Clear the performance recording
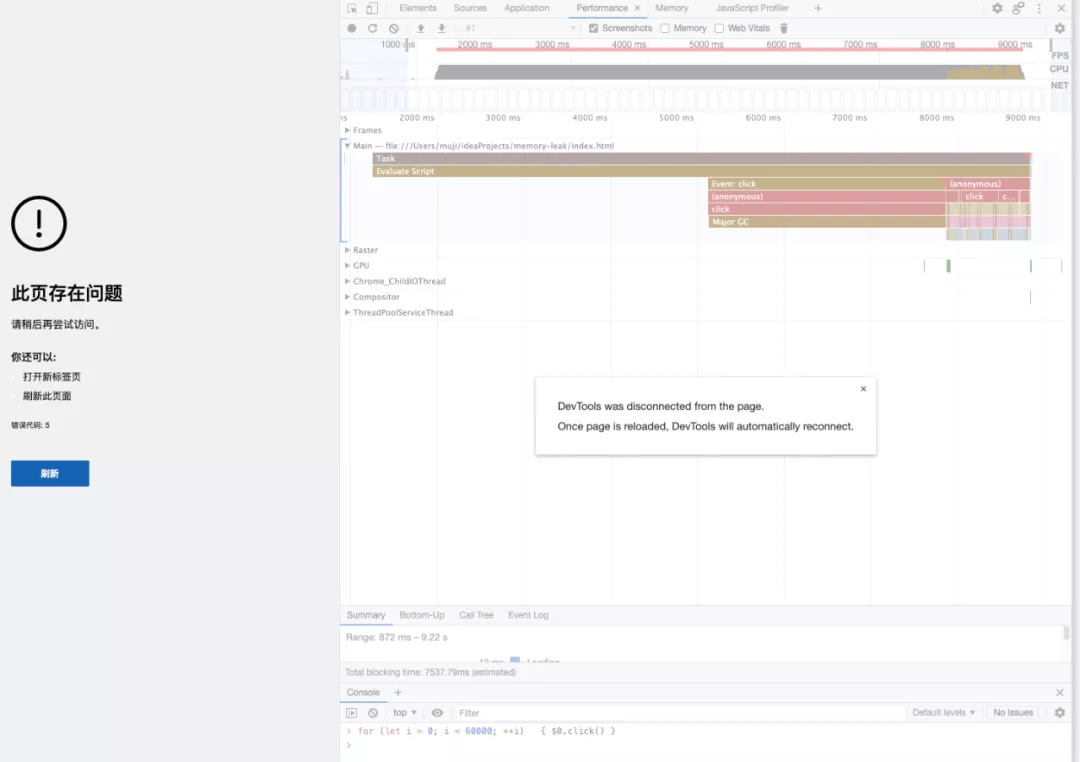The width and height of the screenshot is (1080, 762). pyautogui.click(x=394, y=28)
